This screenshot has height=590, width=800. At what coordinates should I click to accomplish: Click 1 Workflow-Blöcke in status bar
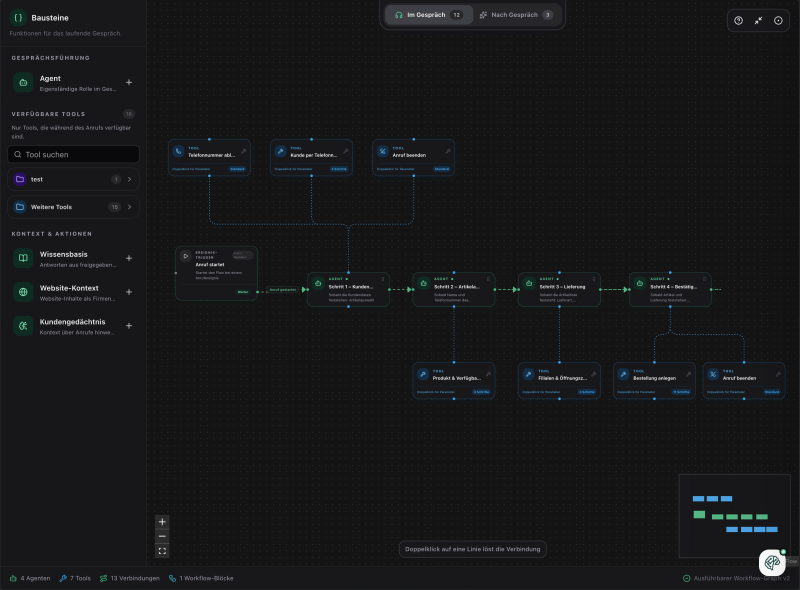click(x=201, y=578)
